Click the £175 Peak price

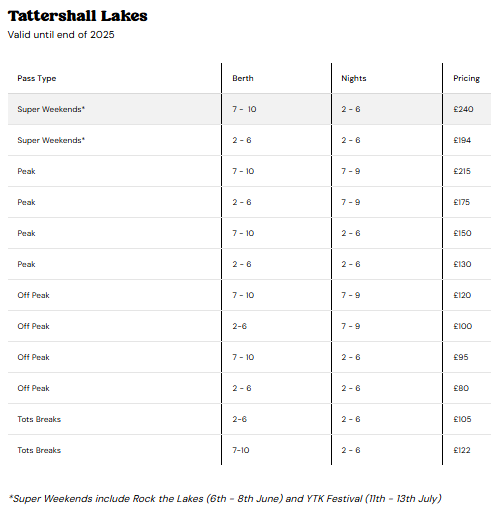462,202
